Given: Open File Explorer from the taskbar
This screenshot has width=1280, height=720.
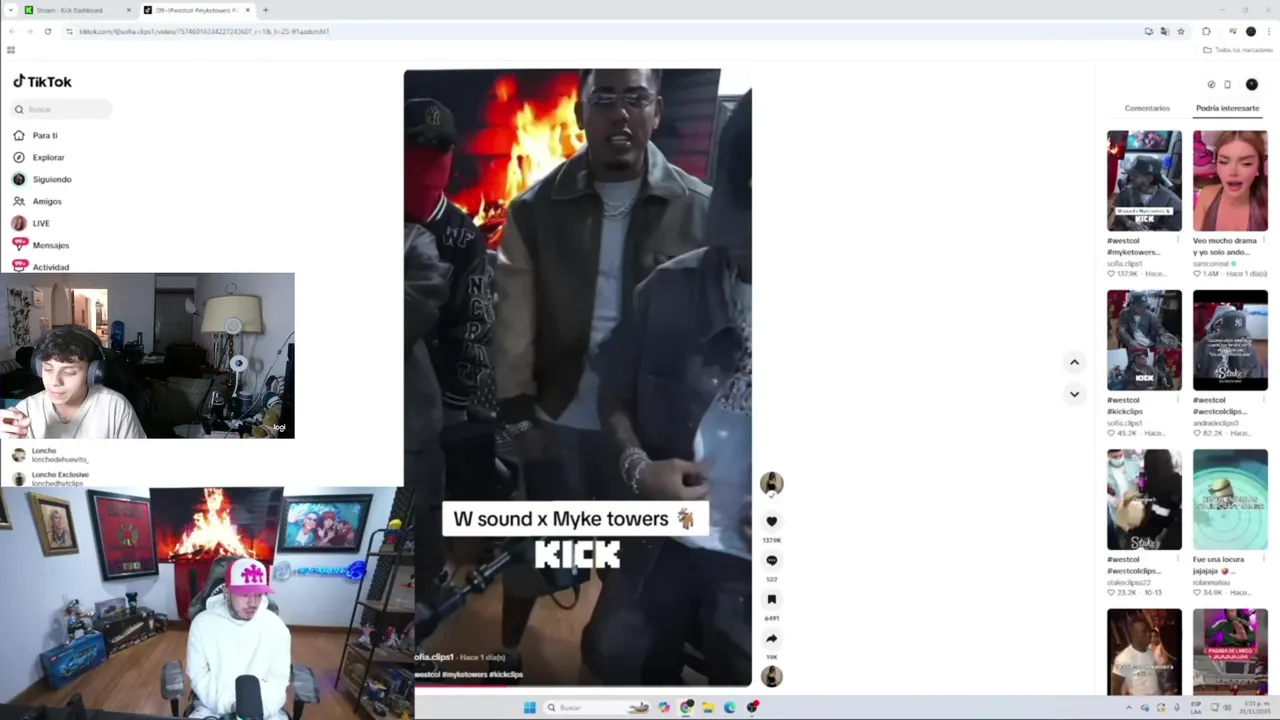Looking at the screenshot, I should pyautogui.click(x=708, y=707).
